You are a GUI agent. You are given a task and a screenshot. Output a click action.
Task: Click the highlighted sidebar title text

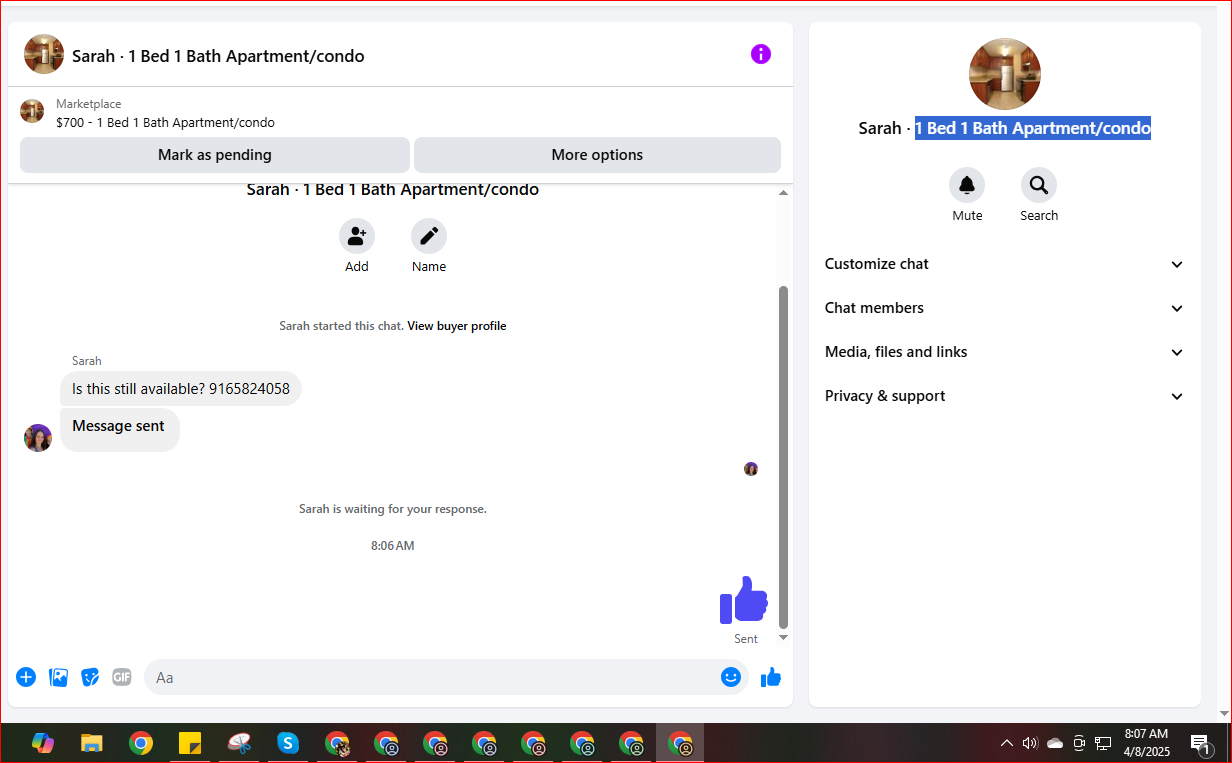point(1033,128)
